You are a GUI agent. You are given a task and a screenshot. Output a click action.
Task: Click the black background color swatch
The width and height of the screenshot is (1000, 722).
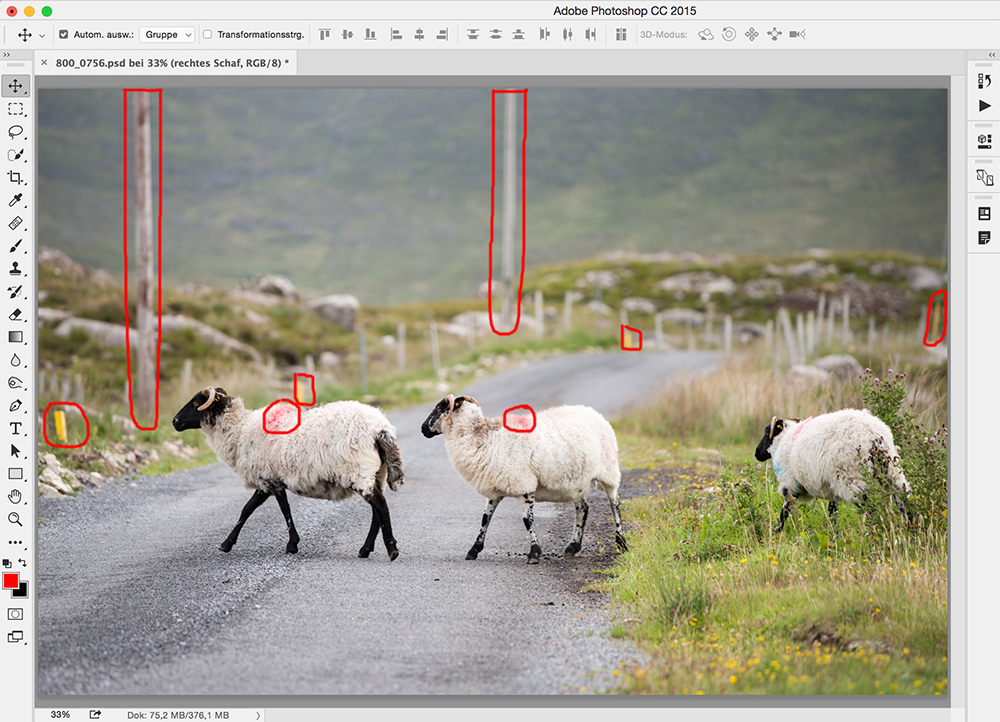[22, 591]
